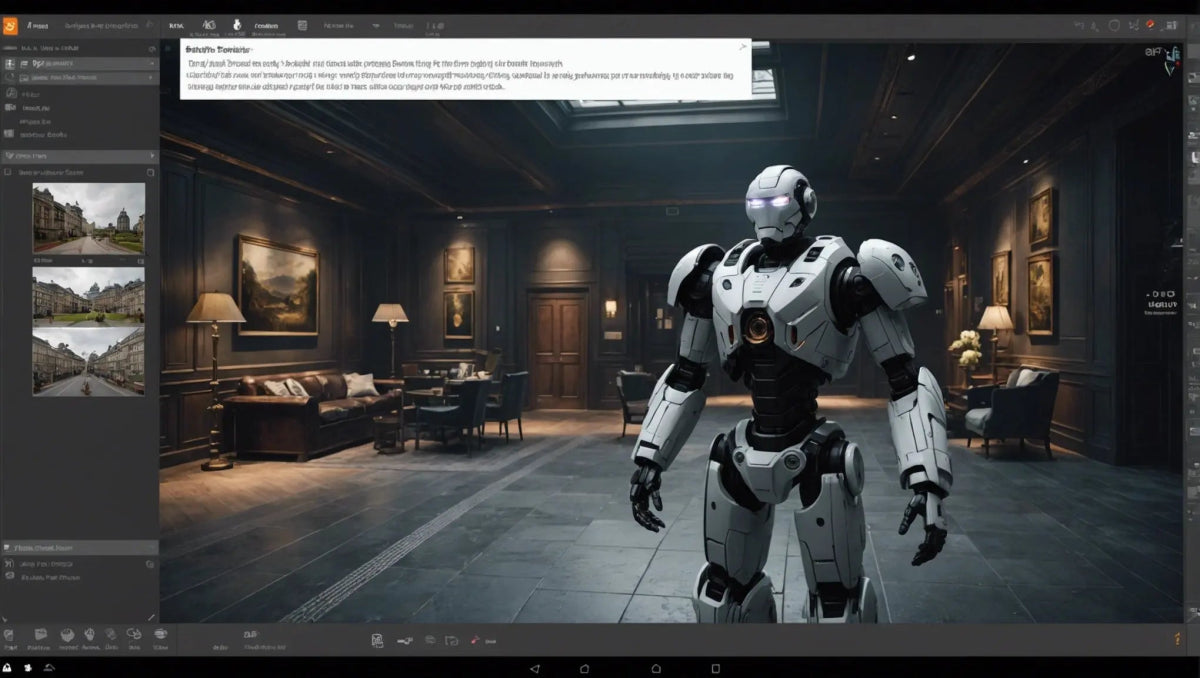1200x678 pixels.
Task: Click the folder icon in the bottom-left toolbar
Action: (x=41, y=634)
